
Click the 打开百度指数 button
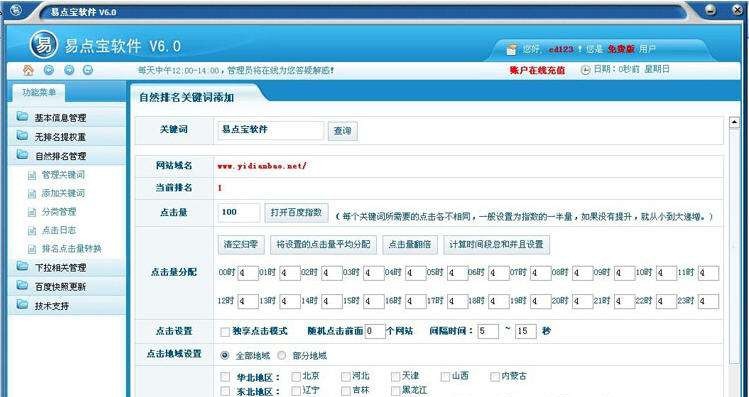click(x=297, y=213)
